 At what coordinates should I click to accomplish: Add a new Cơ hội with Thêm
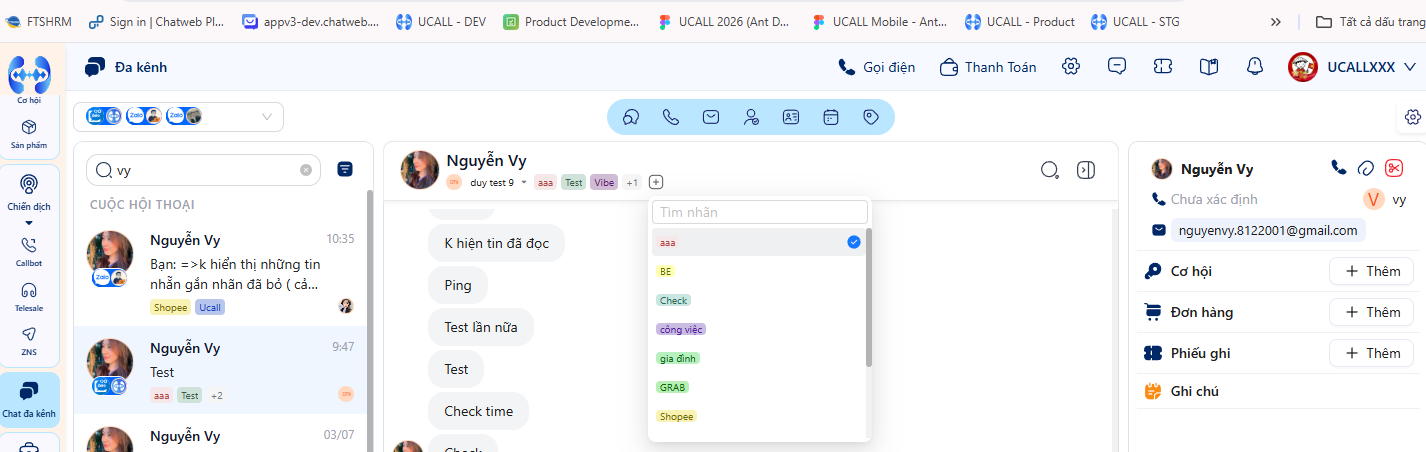1370,271
